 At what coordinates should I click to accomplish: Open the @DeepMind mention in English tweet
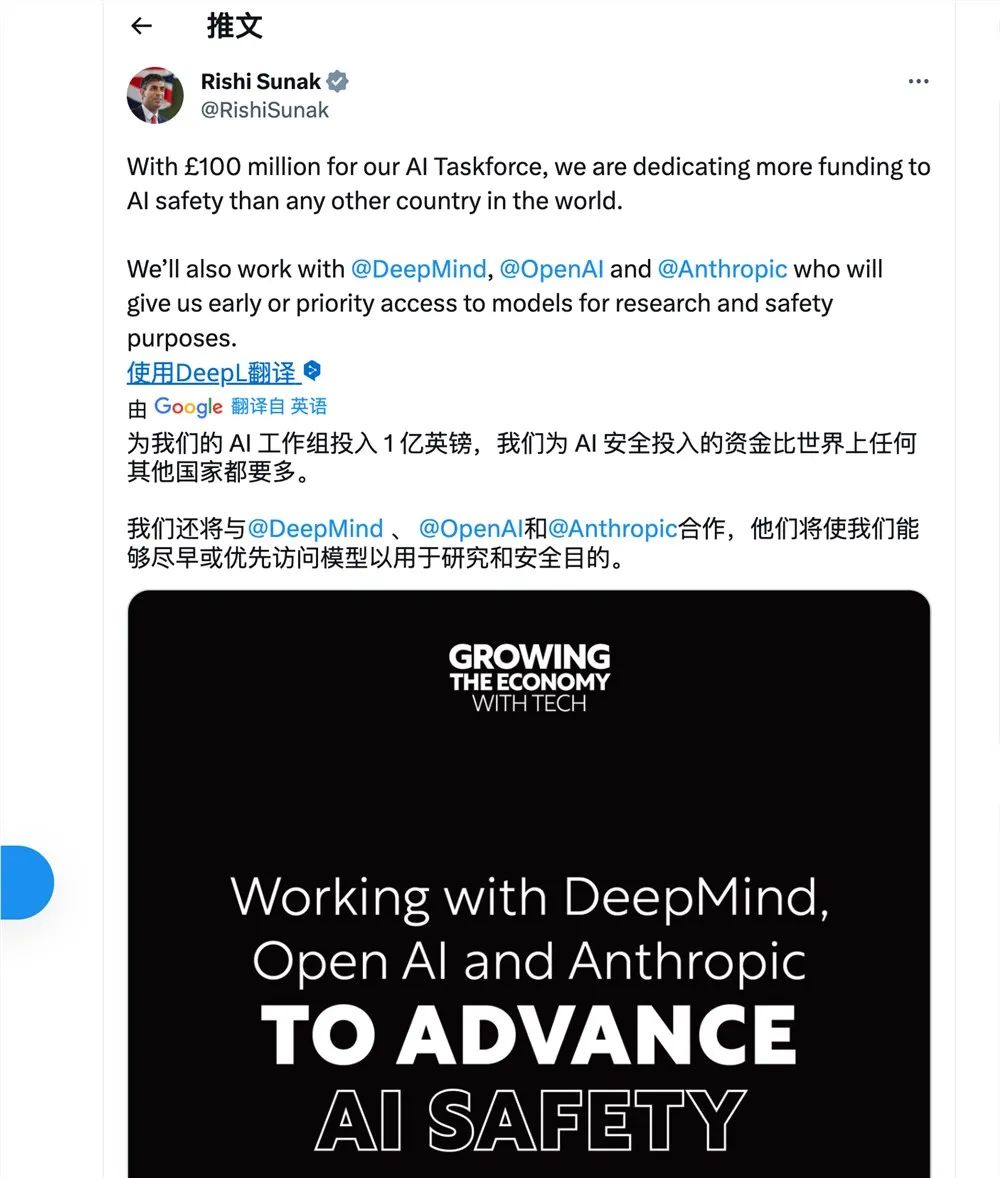[418, 269]
